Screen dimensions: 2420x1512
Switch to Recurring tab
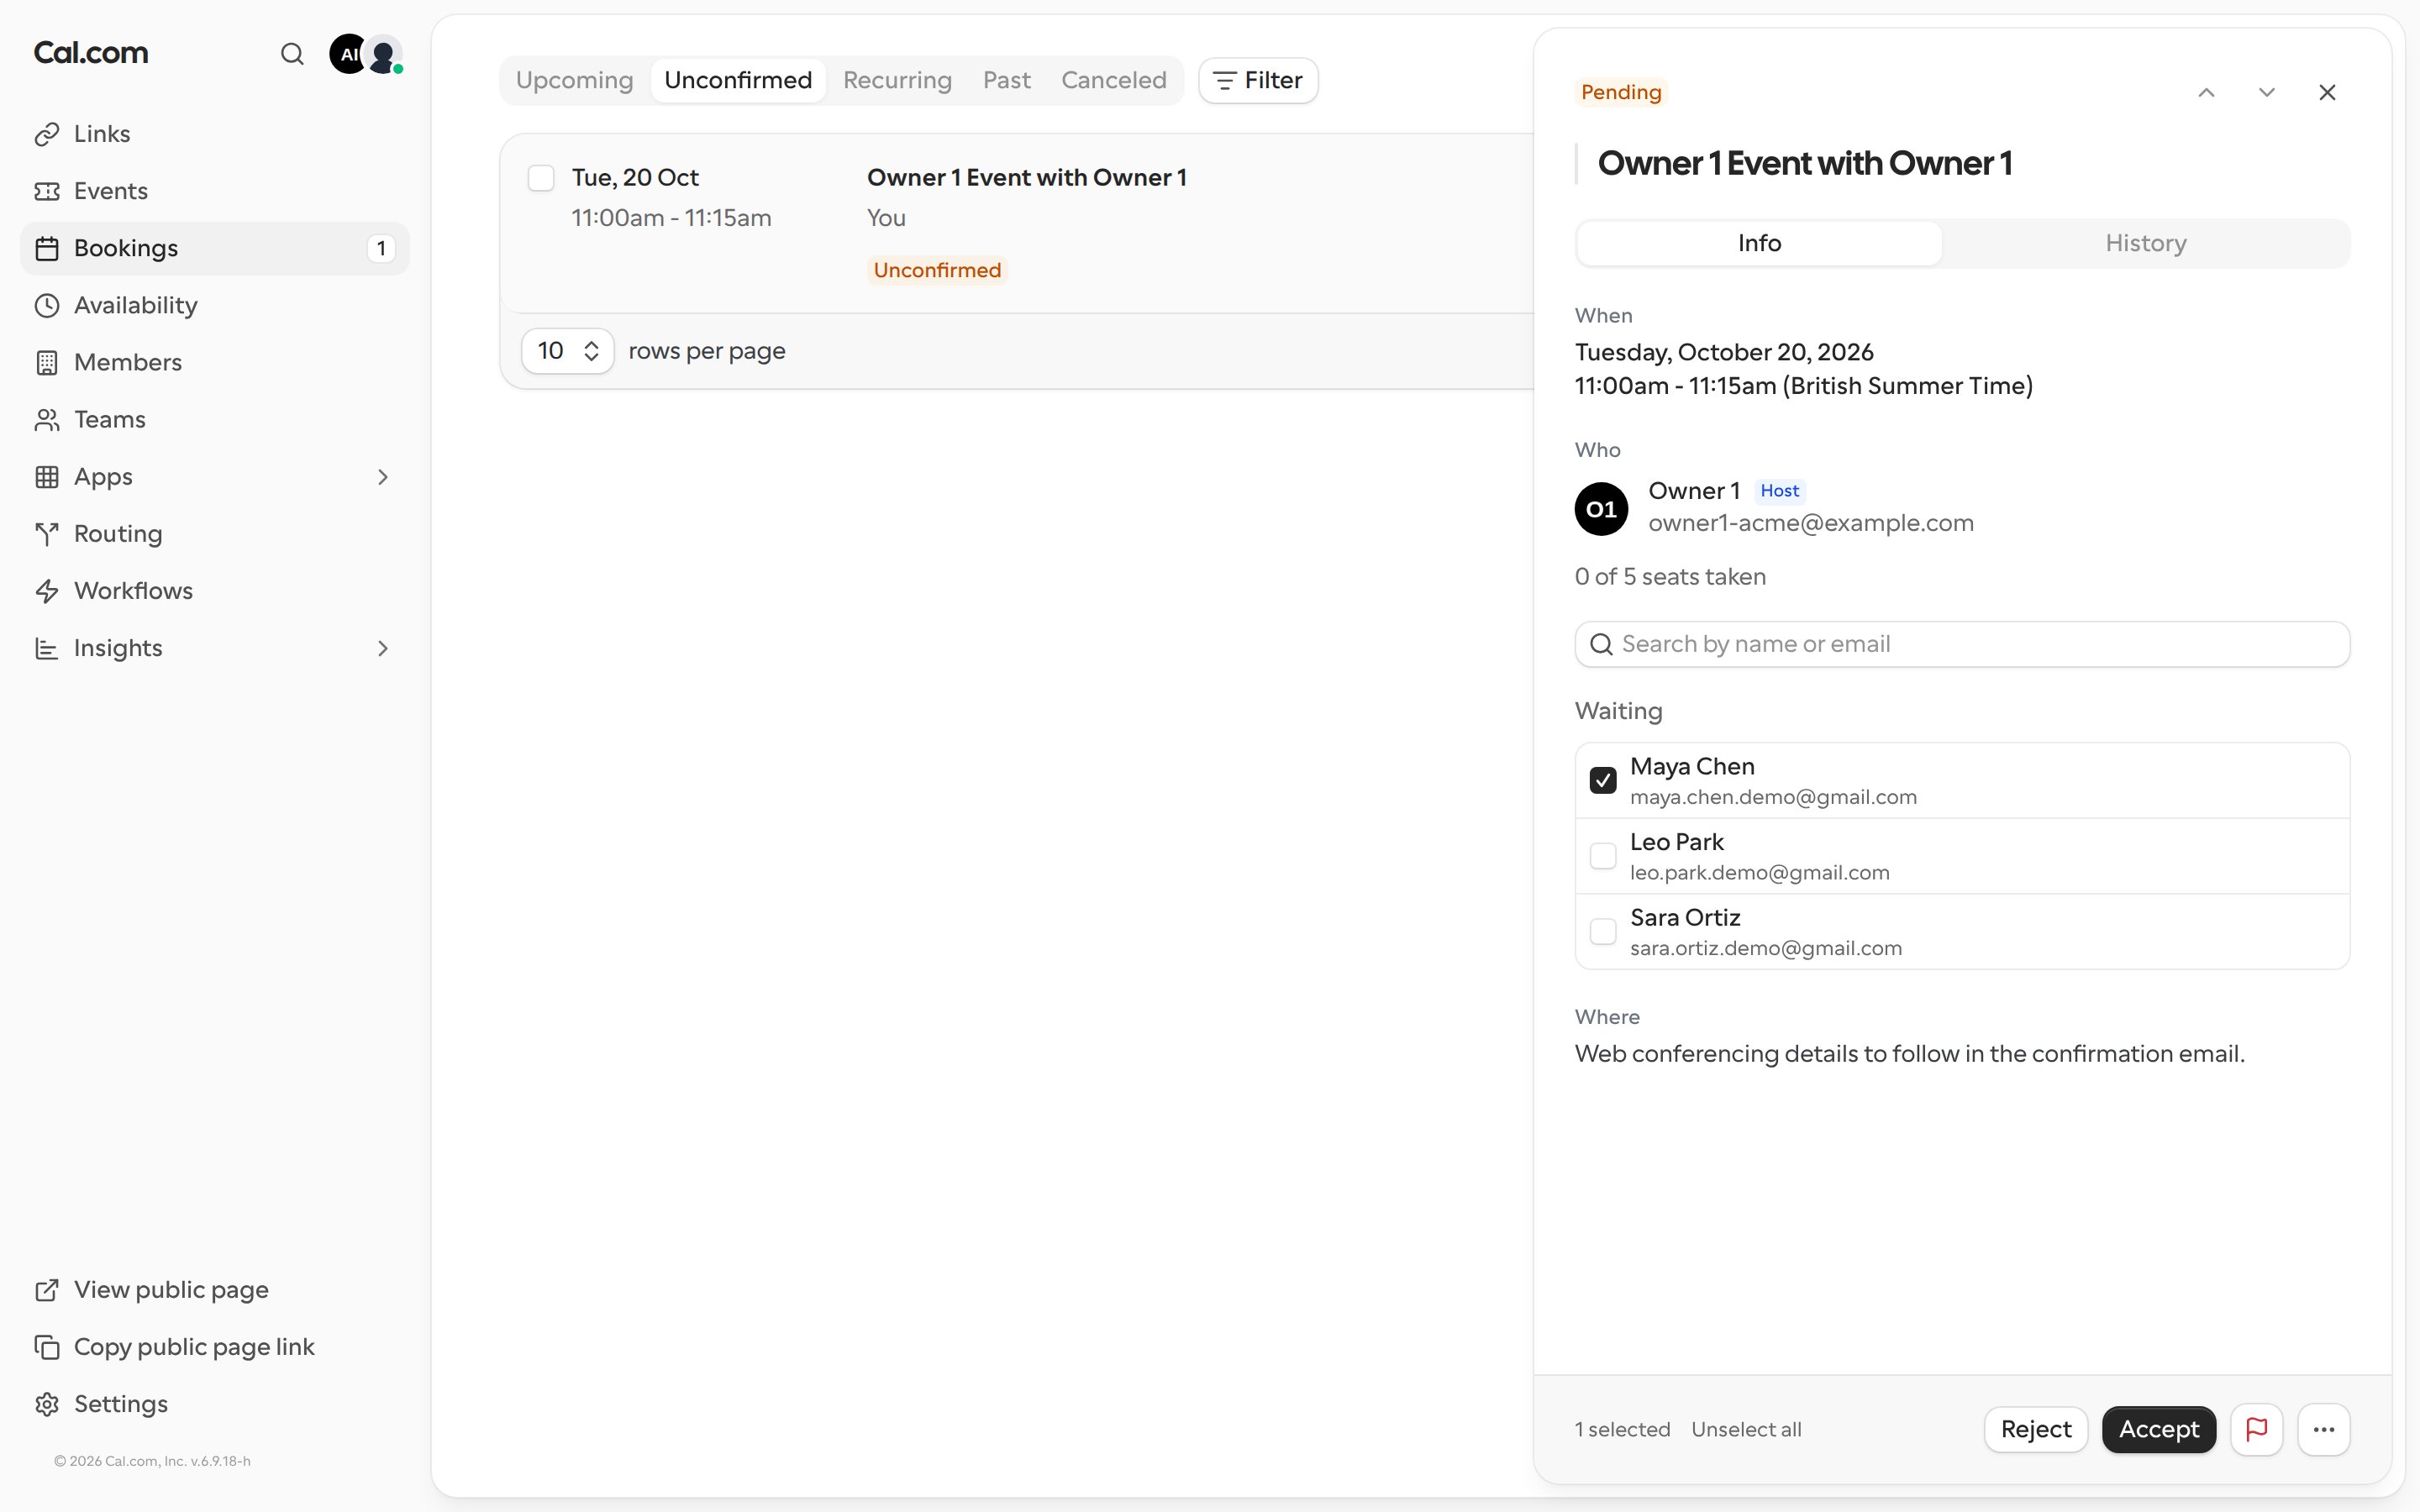coord(897,80)
